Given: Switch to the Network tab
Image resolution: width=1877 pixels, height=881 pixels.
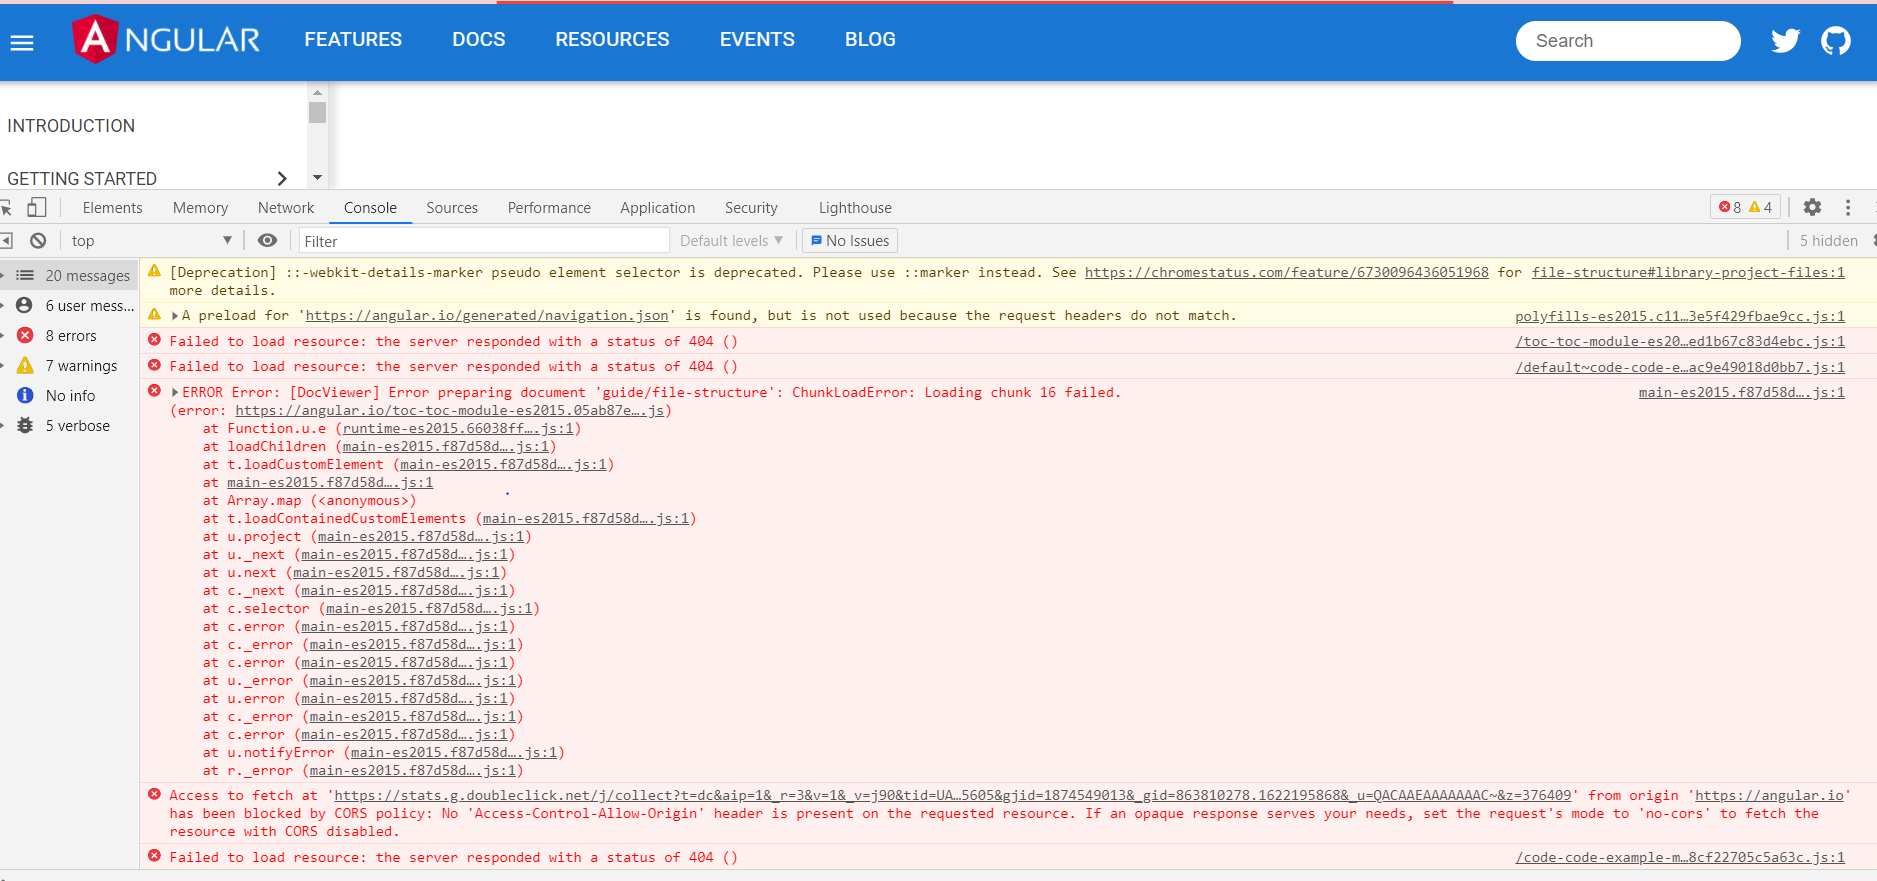Looking at the screenshot, I should click(x=286, y=208).
